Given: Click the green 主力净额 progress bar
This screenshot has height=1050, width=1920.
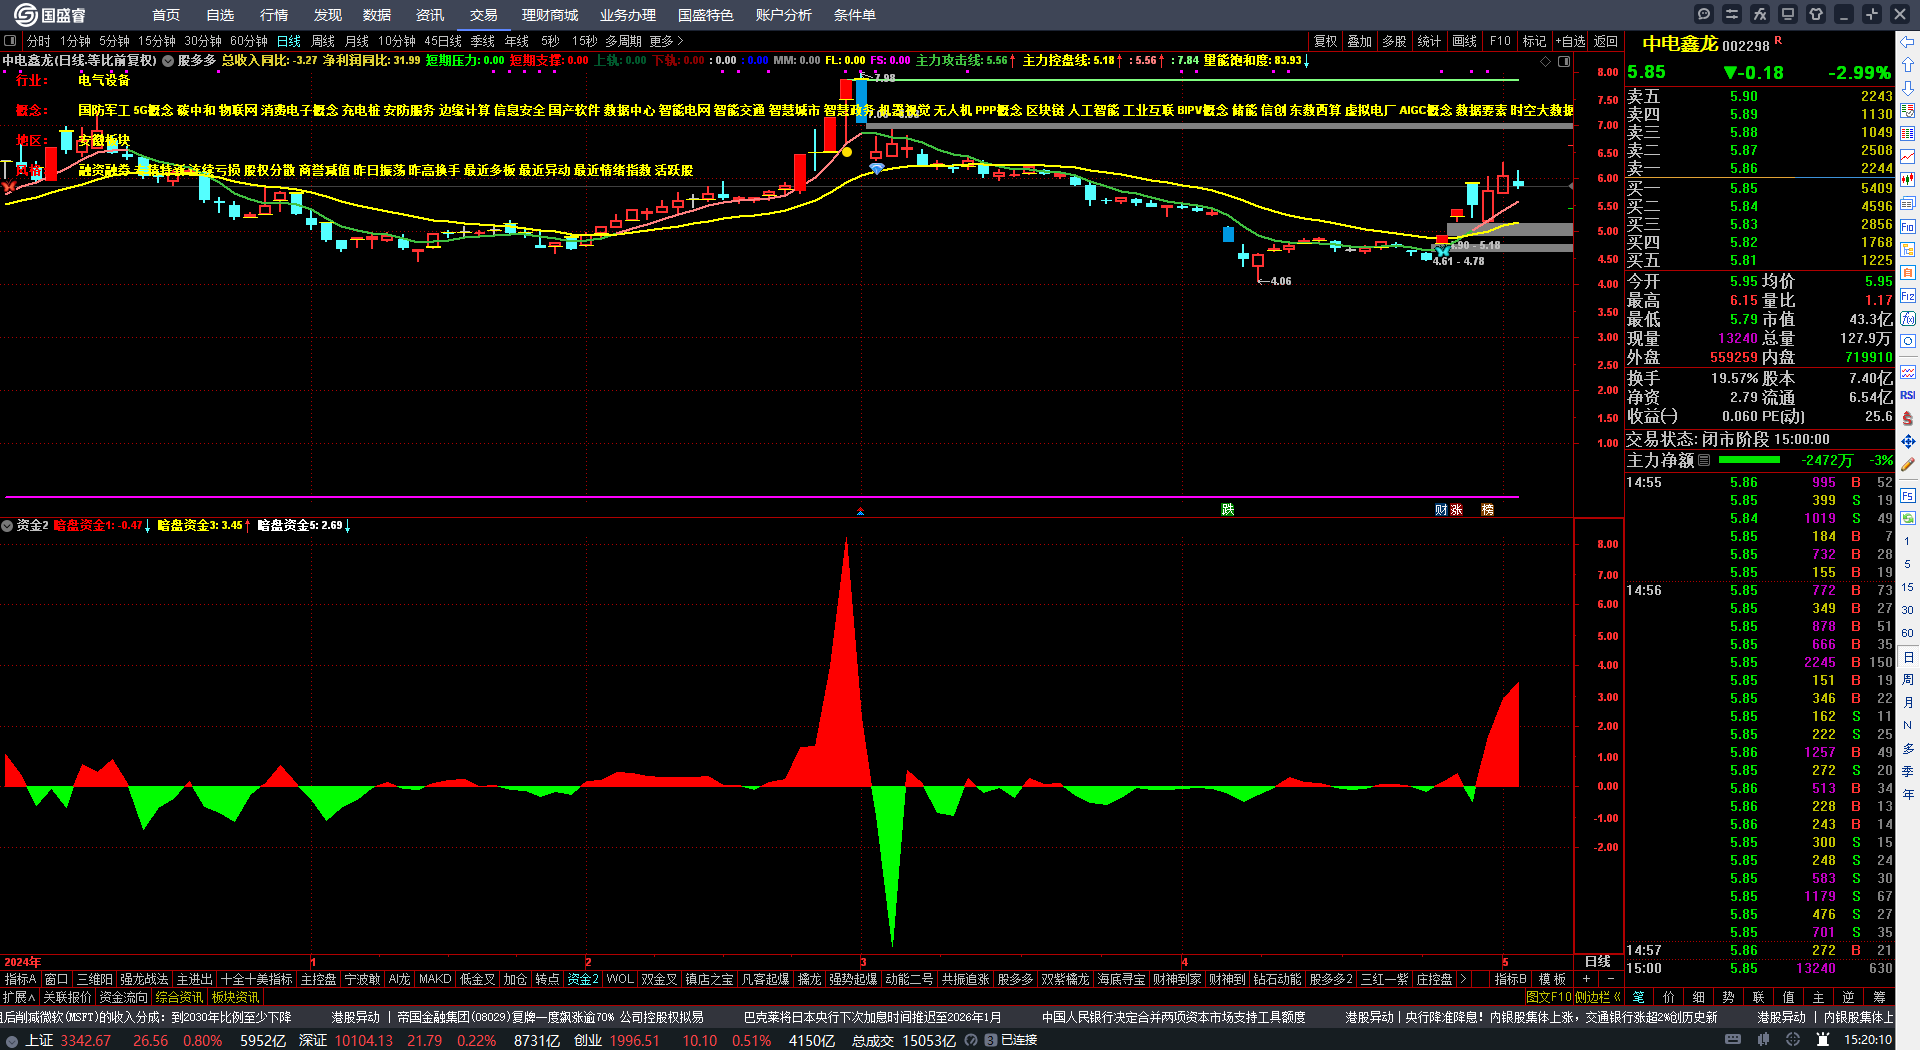Looking at the screenshot, I should coord(1749,460).
